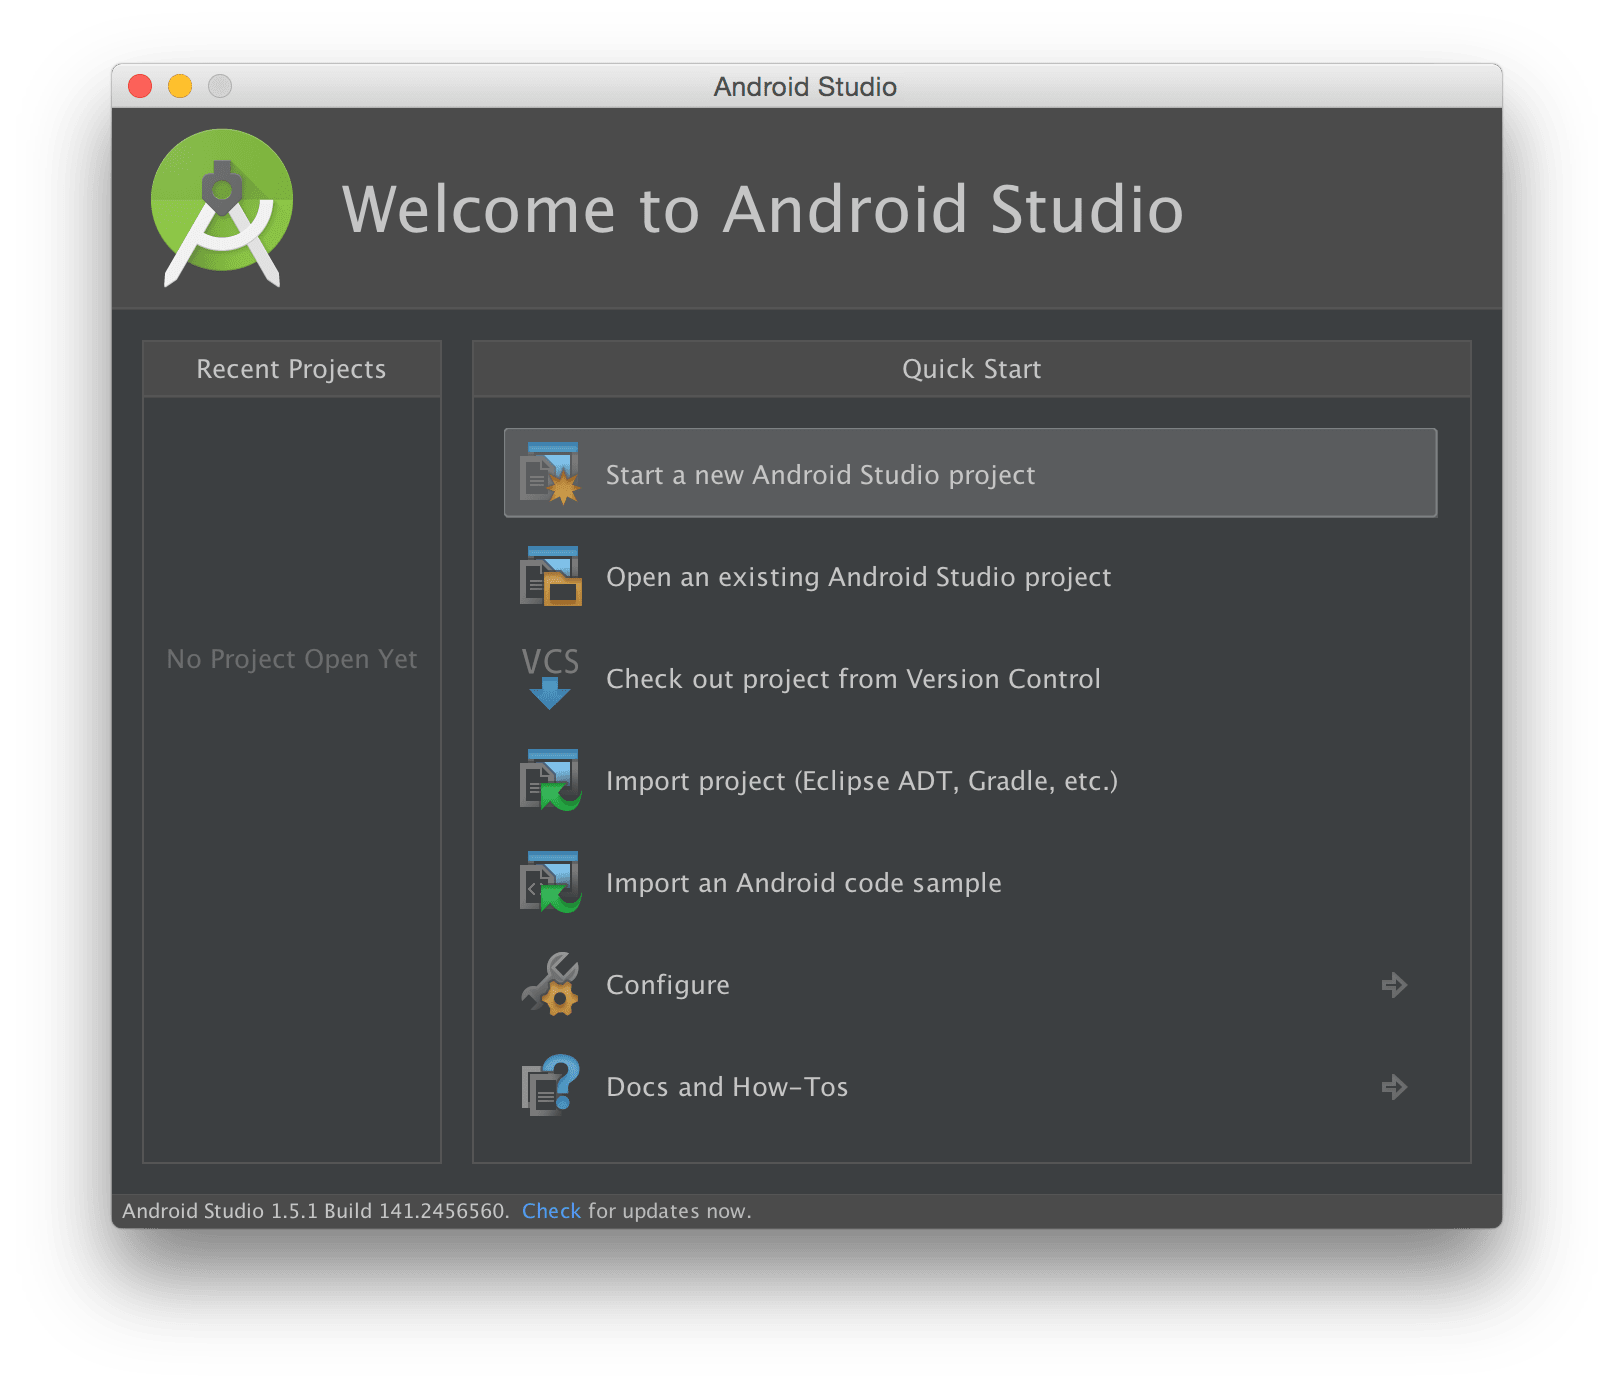Click 'No Project Open Yet' text
Image resolution: width=1614 pixels, height=1388 pixels.
click(291, 659)
